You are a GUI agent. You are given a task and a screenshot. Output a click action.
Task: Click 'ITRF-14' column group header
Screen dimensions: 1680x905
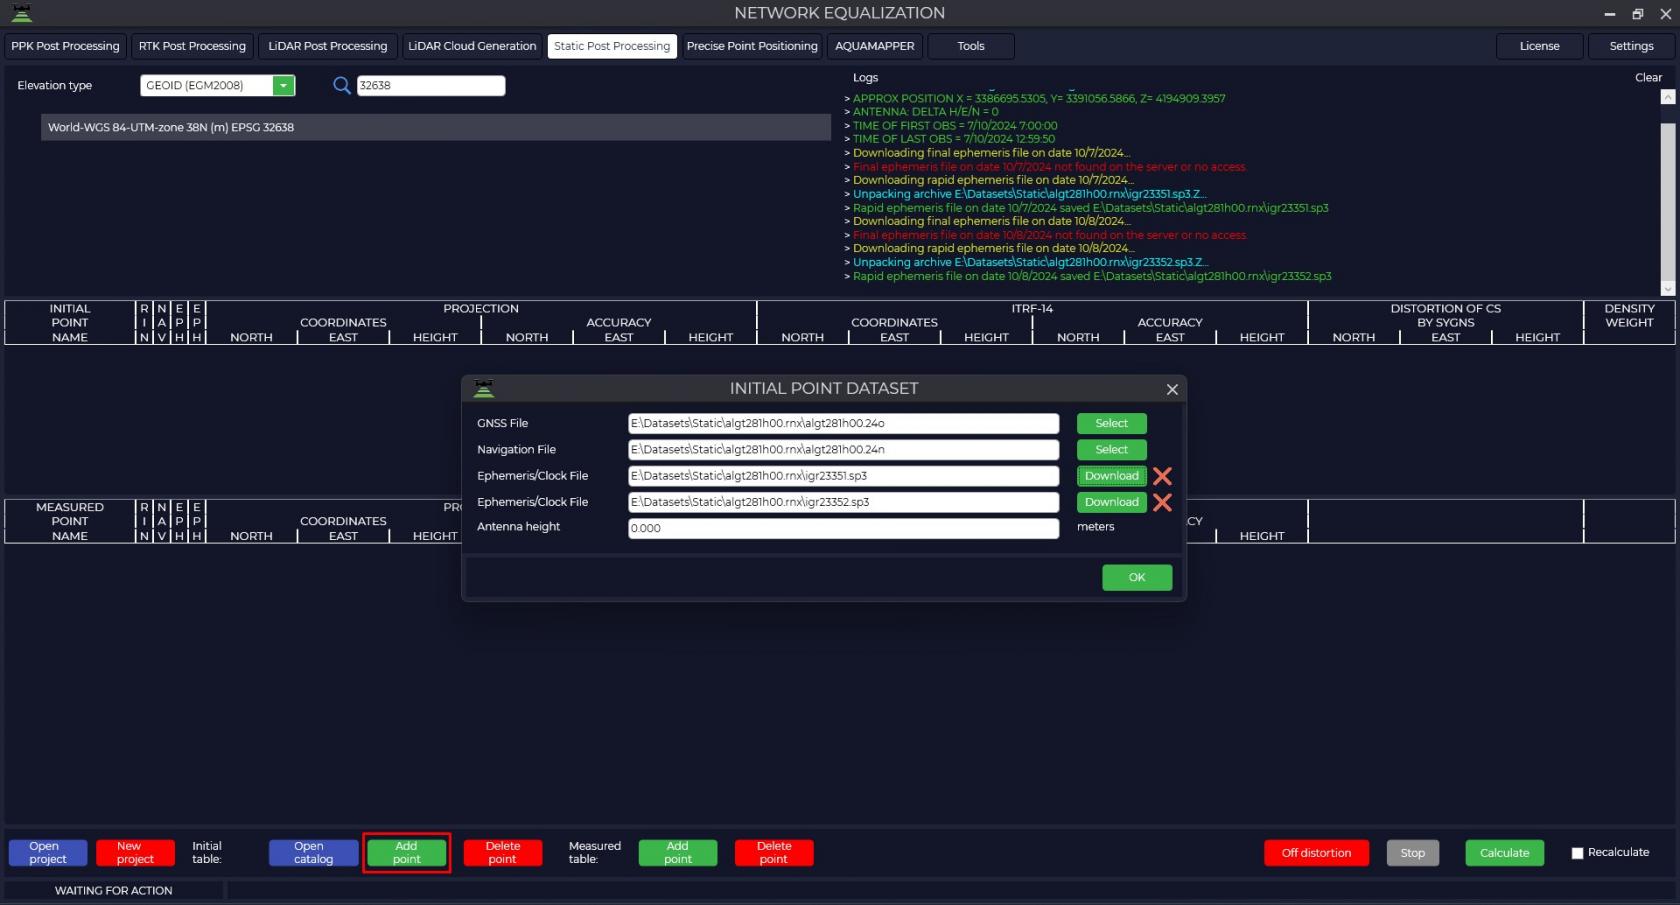(1032, 309)
